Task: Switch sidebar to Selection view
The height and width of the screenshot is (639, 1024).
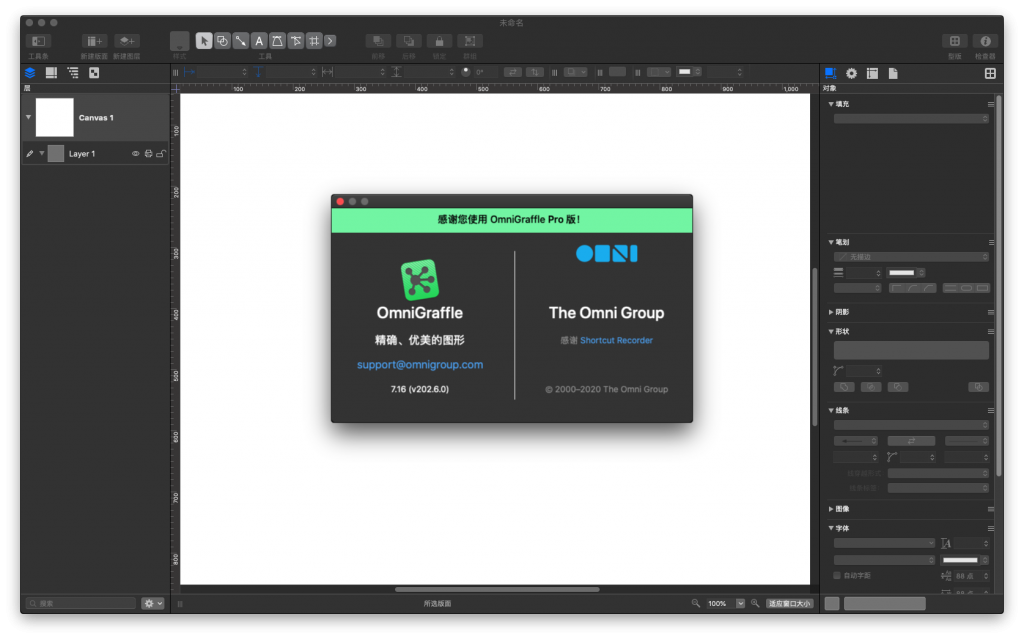Action: (94, 73)
